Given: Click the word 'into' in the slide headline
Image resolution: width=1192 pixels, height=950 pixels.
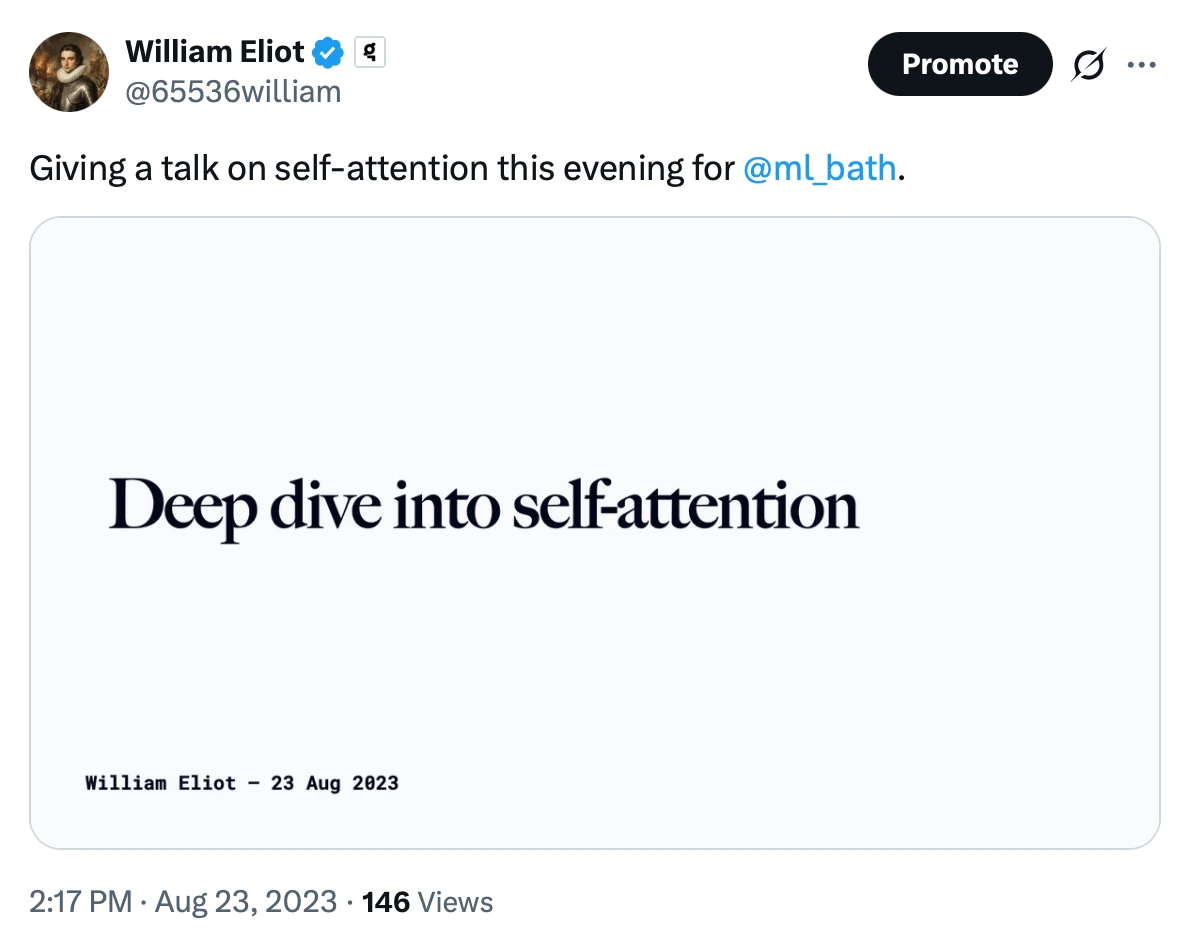Looking at the screenshot, I should [447, 506].
